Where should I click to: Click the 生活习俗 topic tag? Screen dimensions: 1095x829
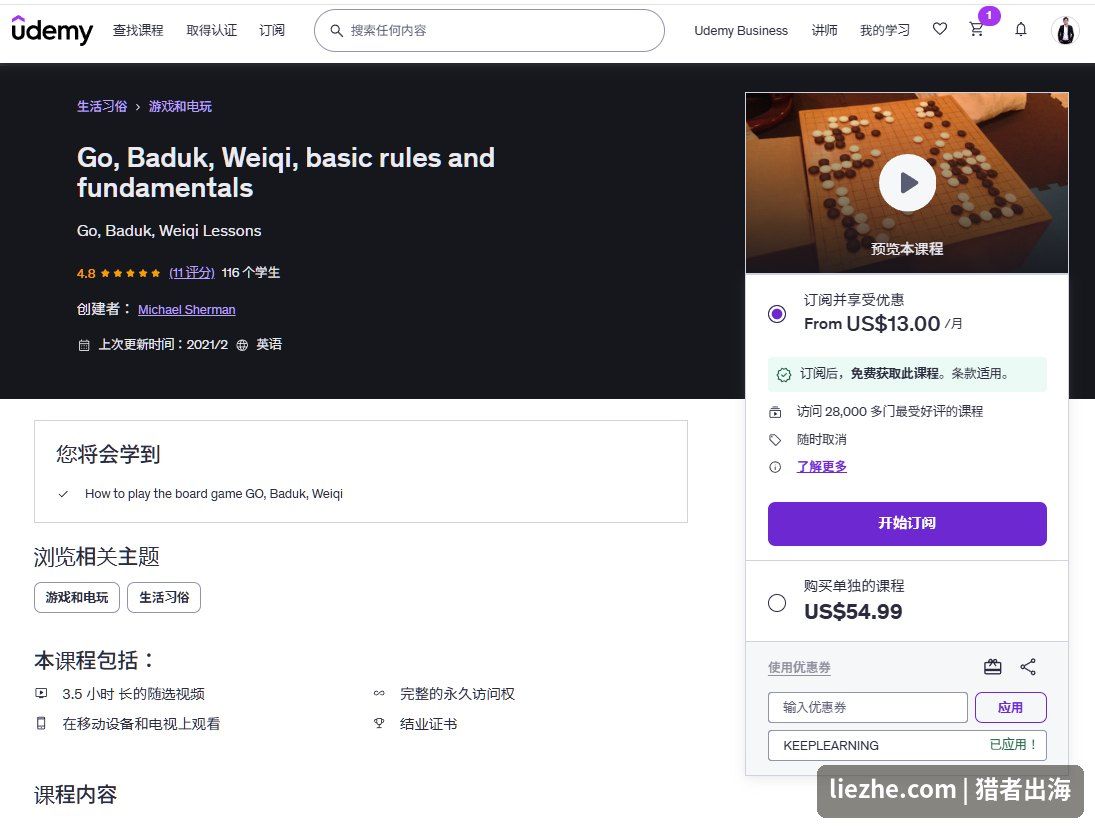click(x=164, y=598)
